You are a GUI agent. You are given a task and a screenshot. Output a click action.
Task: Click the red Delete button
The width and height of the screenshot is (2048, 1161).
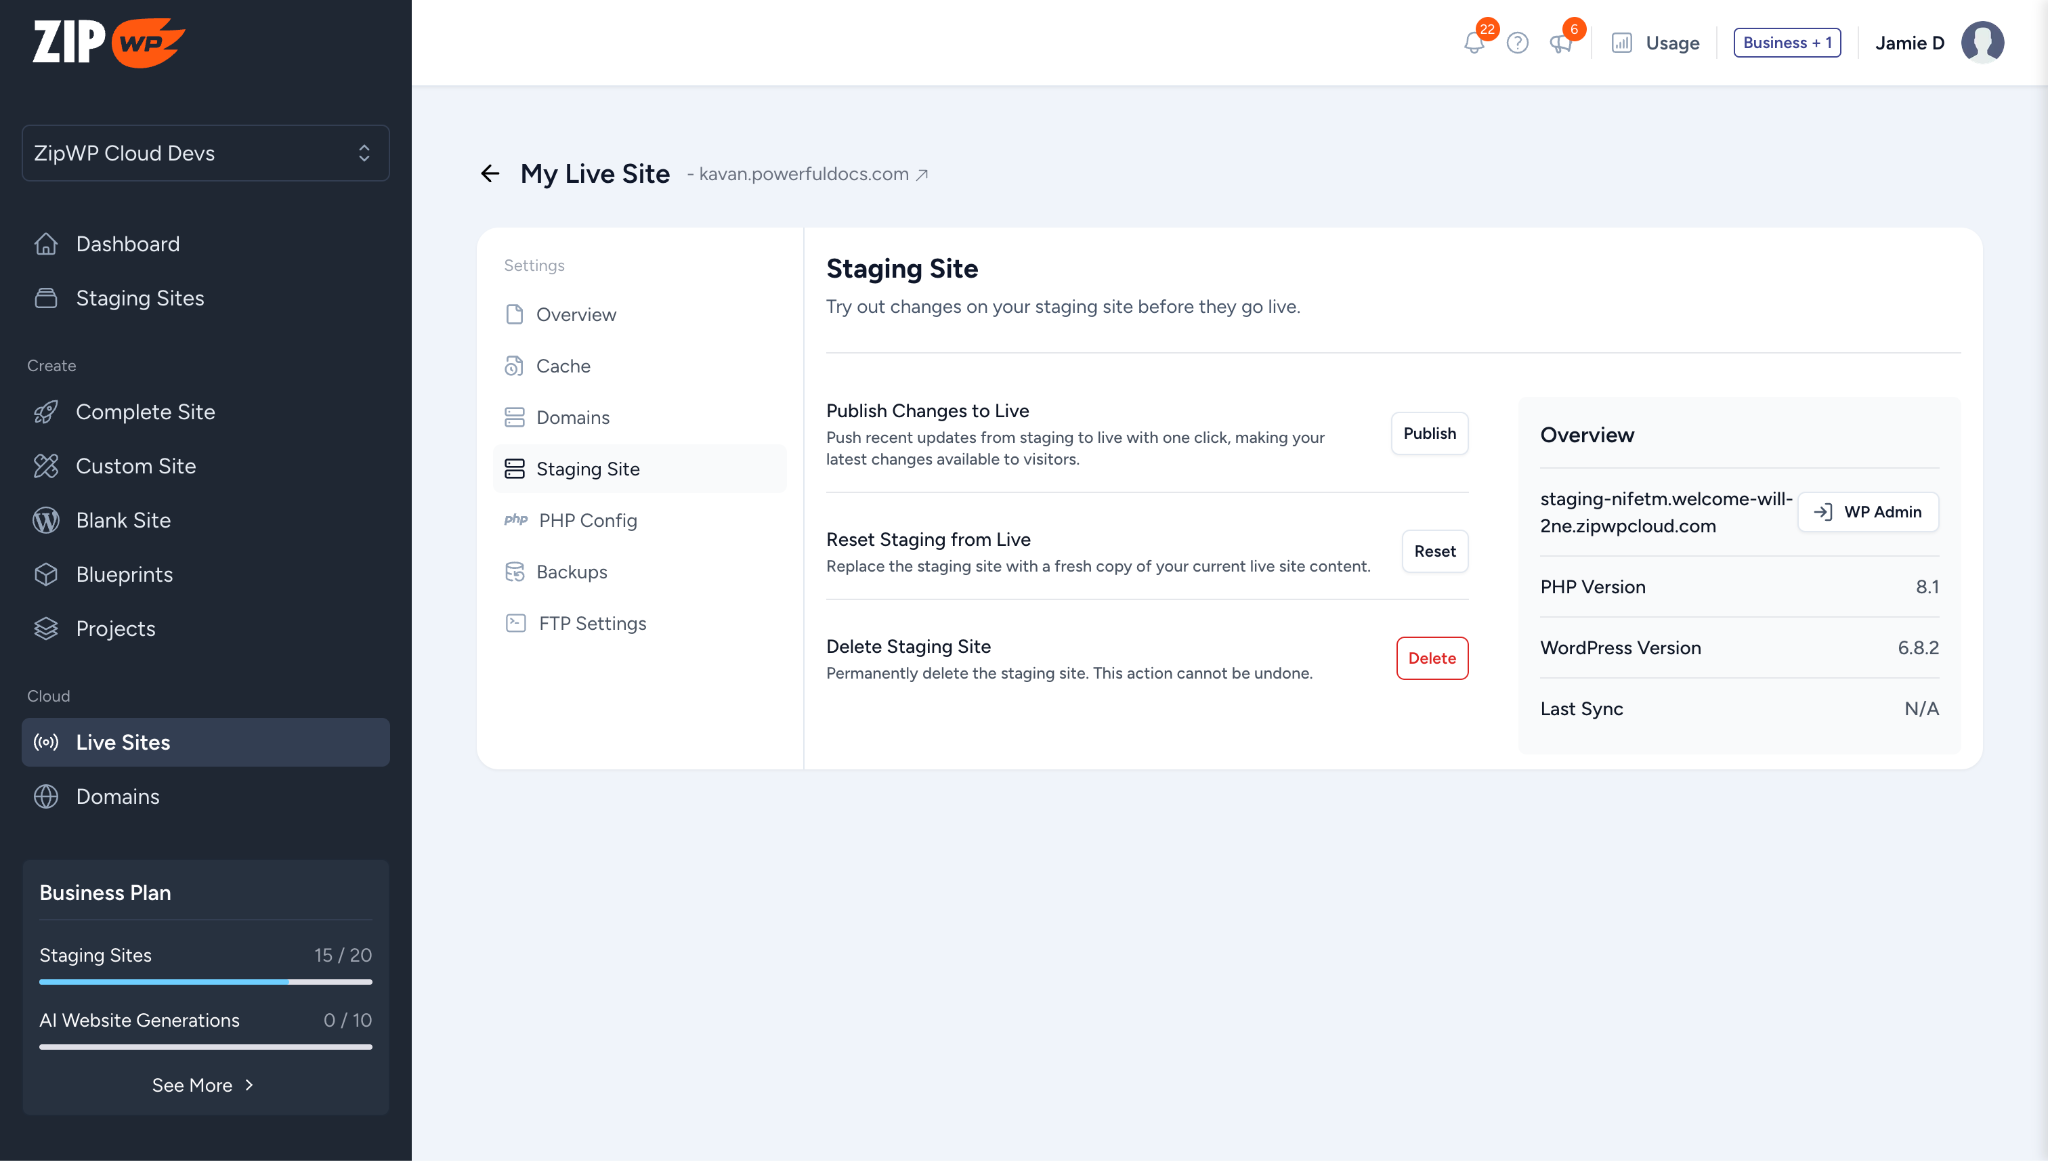coord(1431,658)
